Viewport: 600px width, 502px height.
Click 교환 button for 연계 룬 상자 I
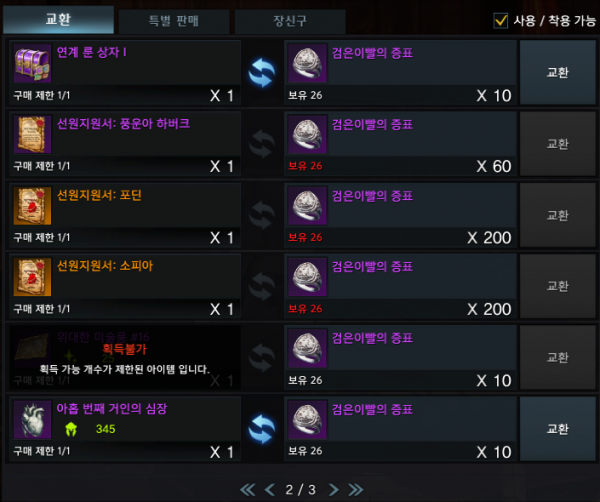coord(558,72)
